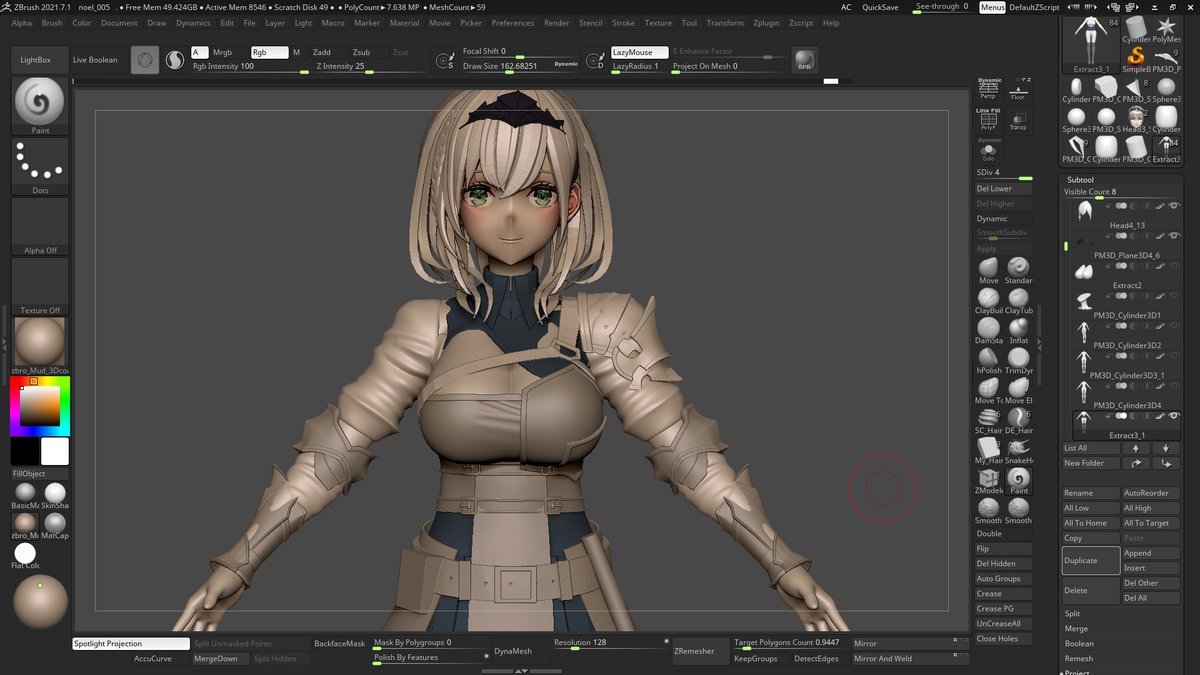Pick the SnakeHook brush
1200x675 pixels.
[x=1018, y=450]
